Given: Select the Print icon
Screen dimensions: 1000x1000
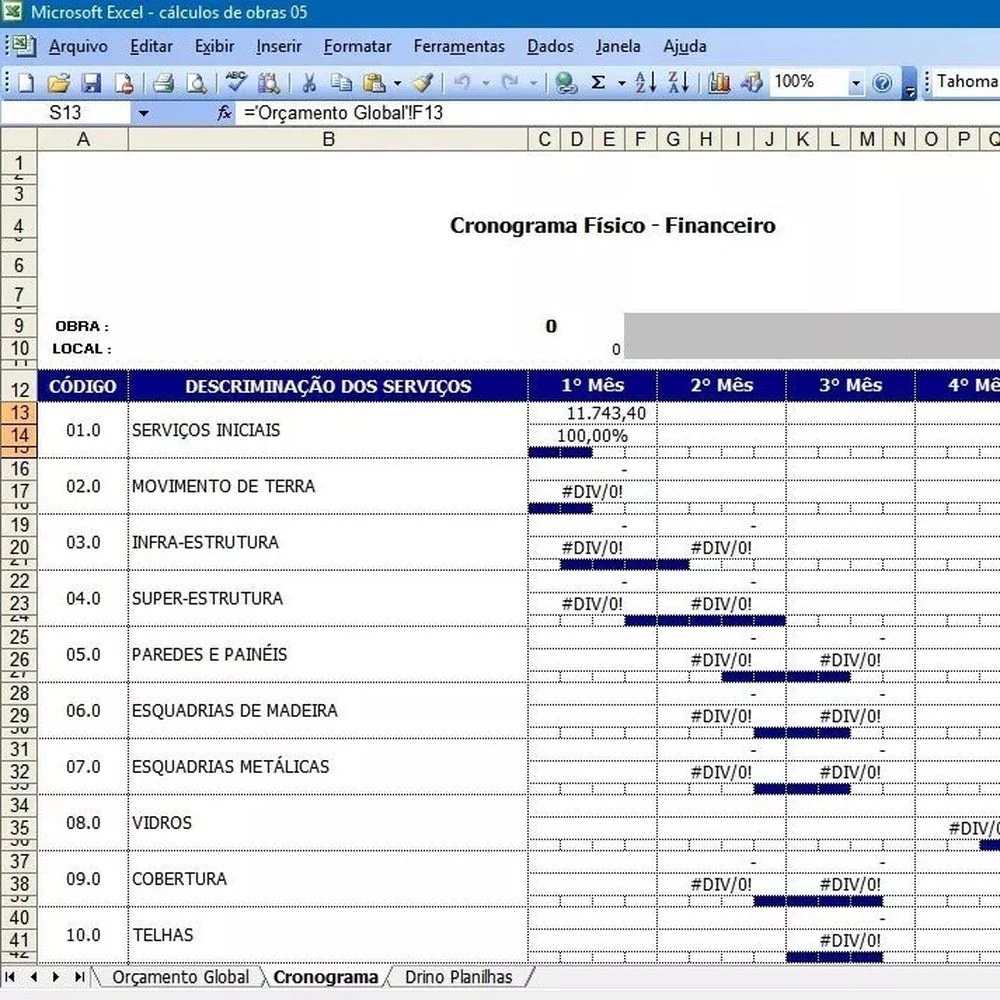Looking at the screenshot, I should click(x=163, y=82).
